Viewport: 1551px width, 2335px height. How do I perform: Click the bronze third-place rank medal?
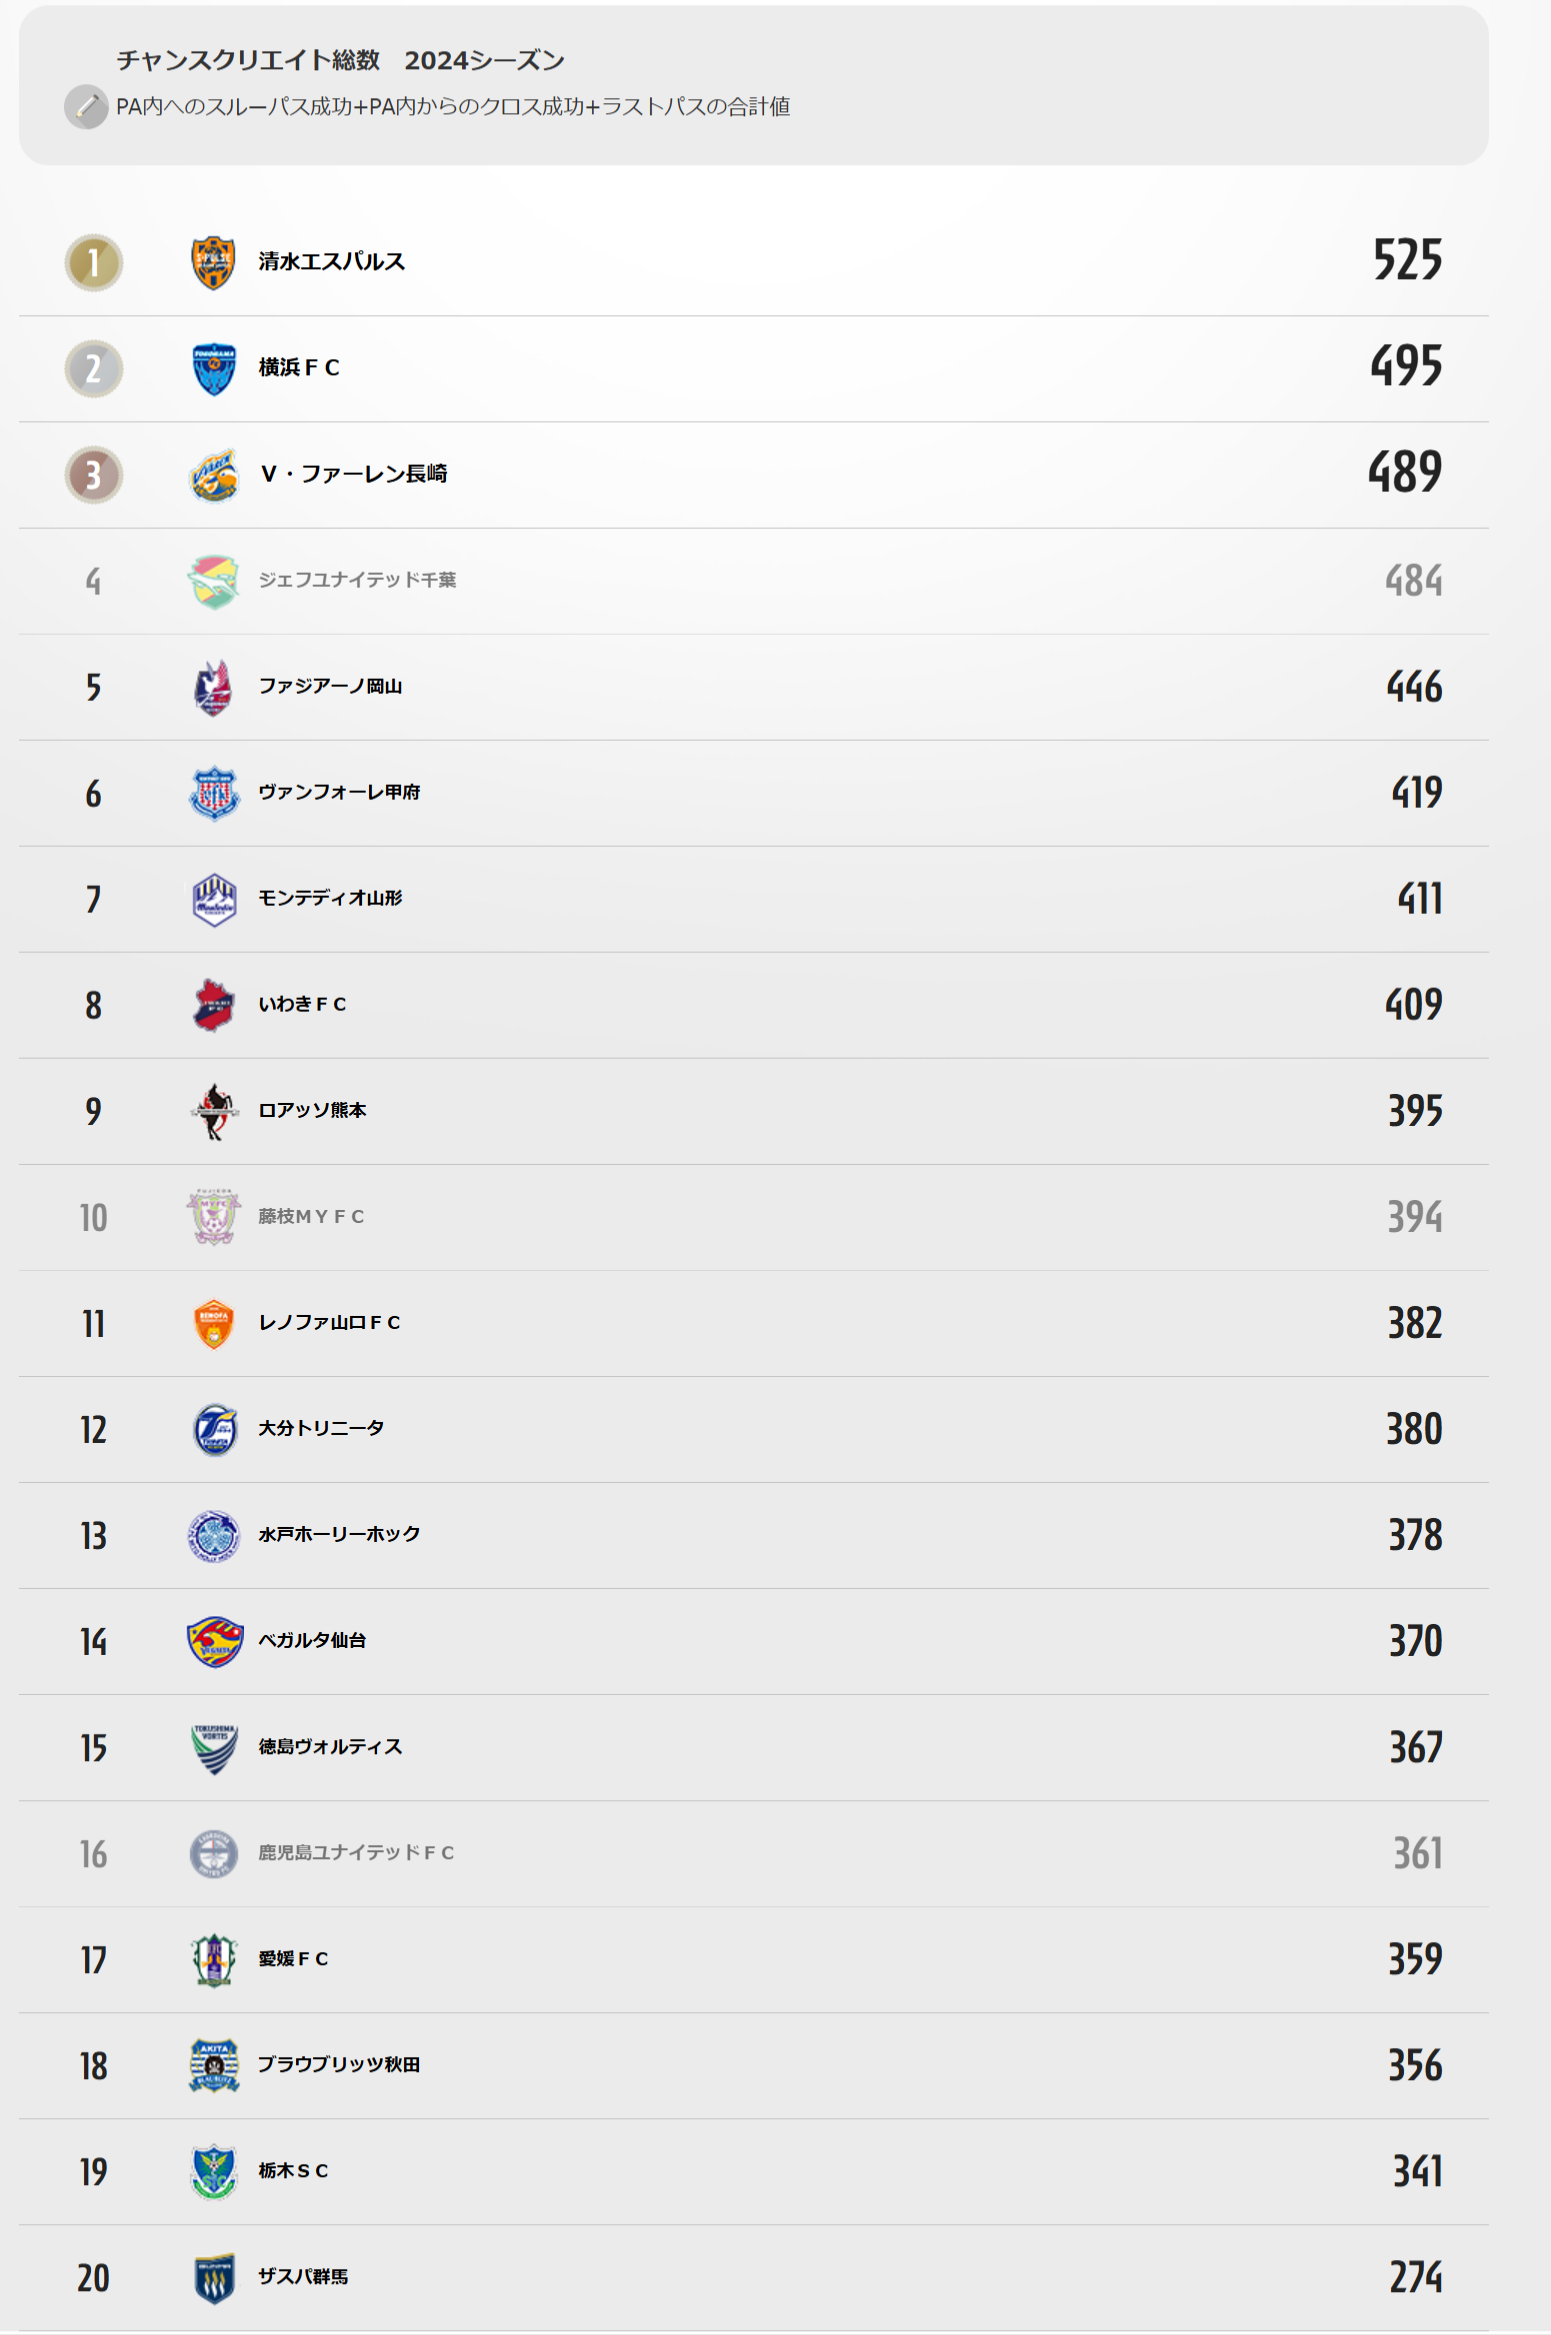[x=94, y=475]
